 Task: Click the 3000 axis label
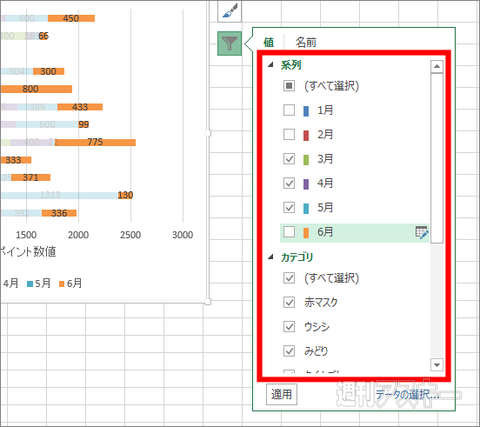coord(183,235)
